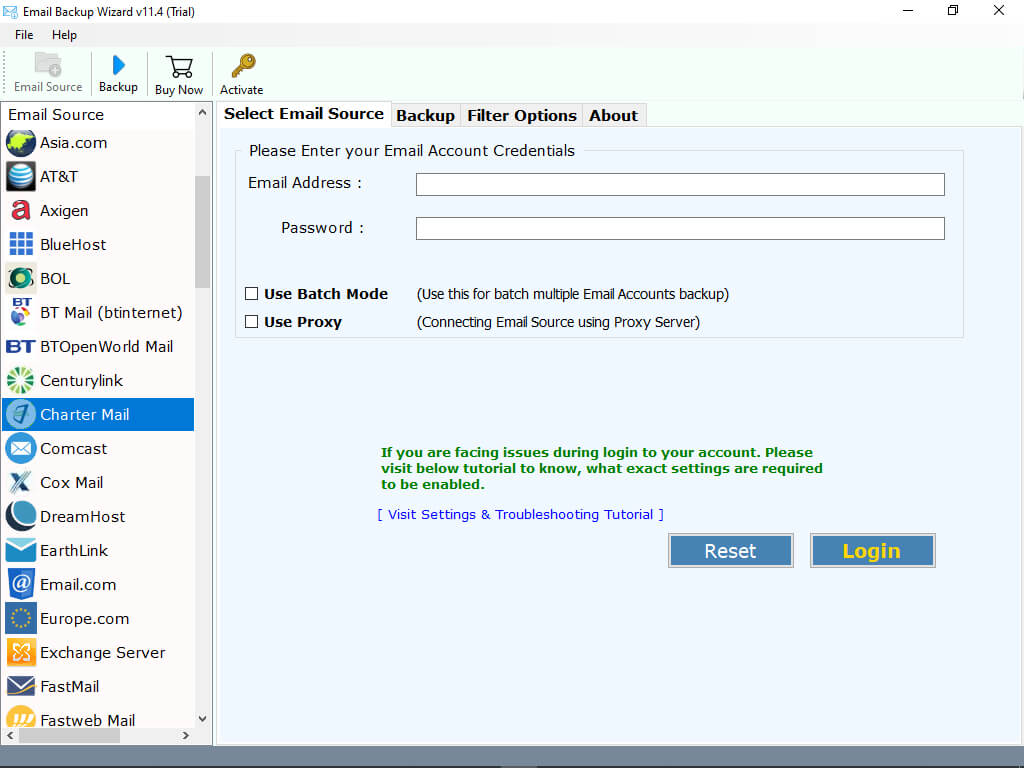Select the "DreamHost" list entry text
Screen dimensions: 1024x768
pos(82,517)
